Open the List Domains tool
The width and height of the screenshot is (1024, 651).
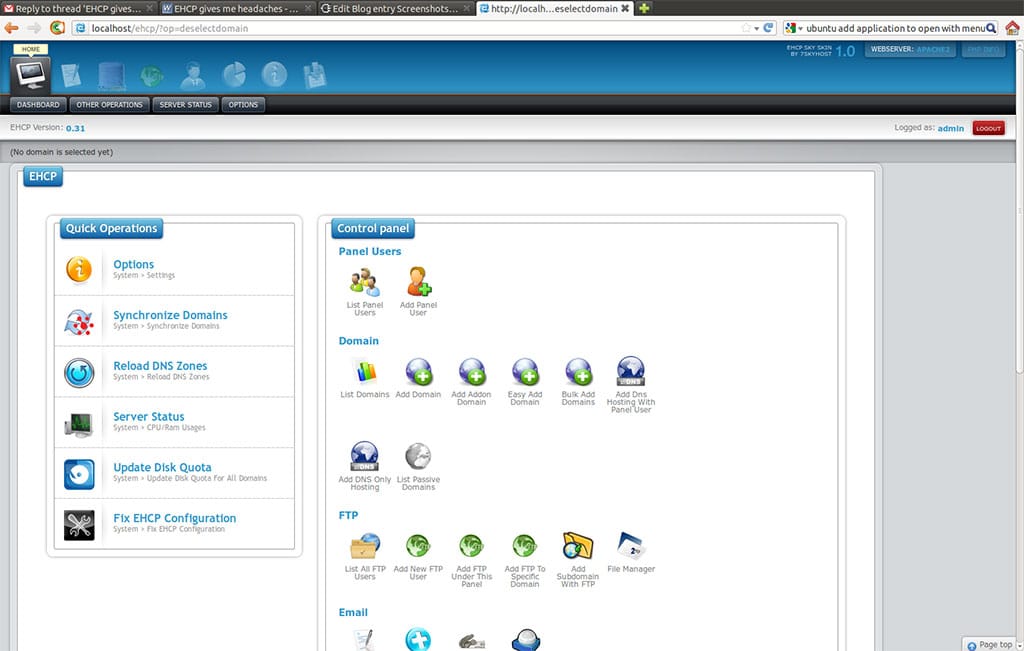click(364, 370)
